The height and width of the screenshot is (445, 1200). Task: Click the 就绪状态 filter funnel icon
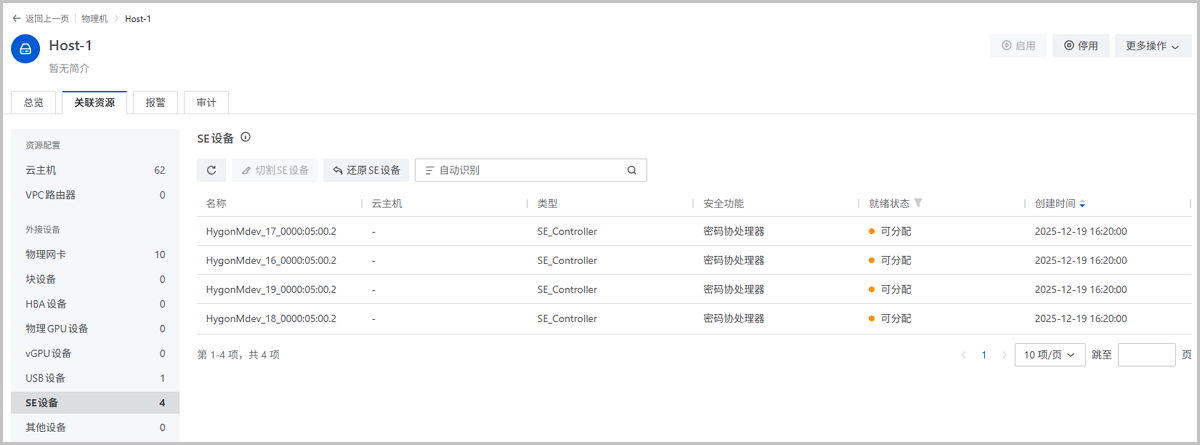pos(918,203)
